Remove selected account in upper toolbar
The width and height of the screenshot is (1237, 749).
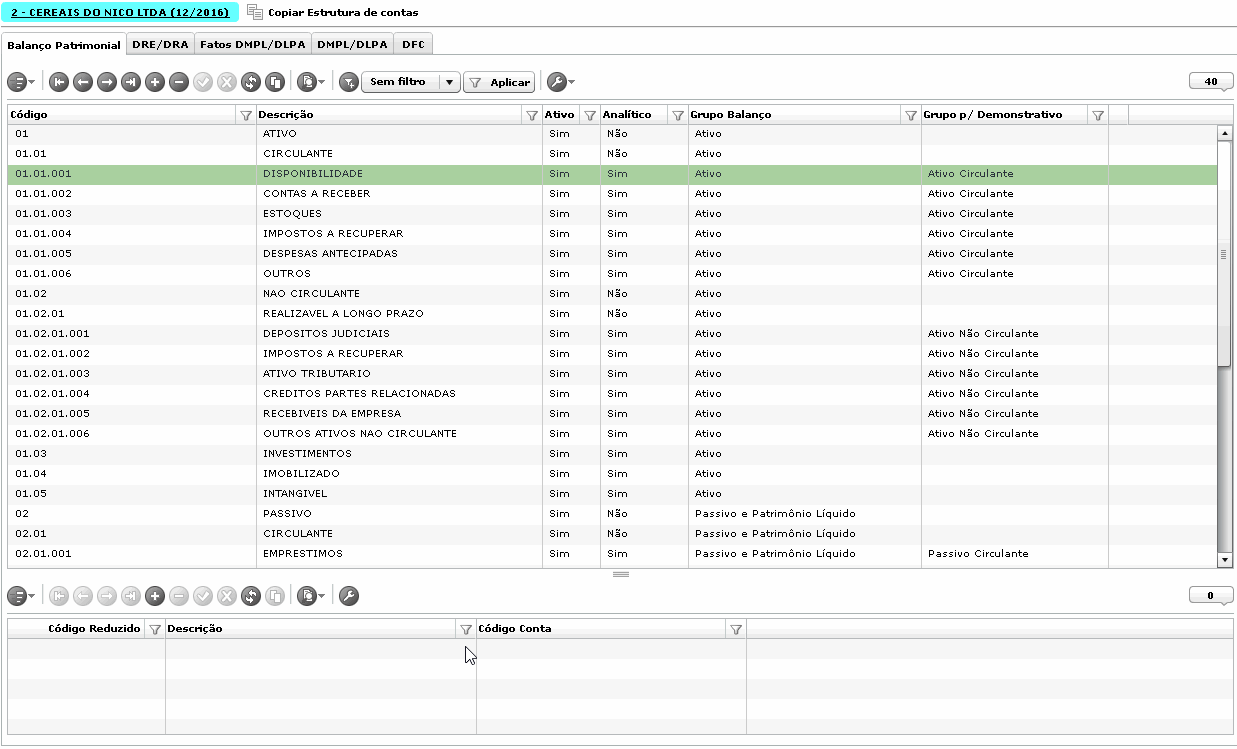pos(179,82)
